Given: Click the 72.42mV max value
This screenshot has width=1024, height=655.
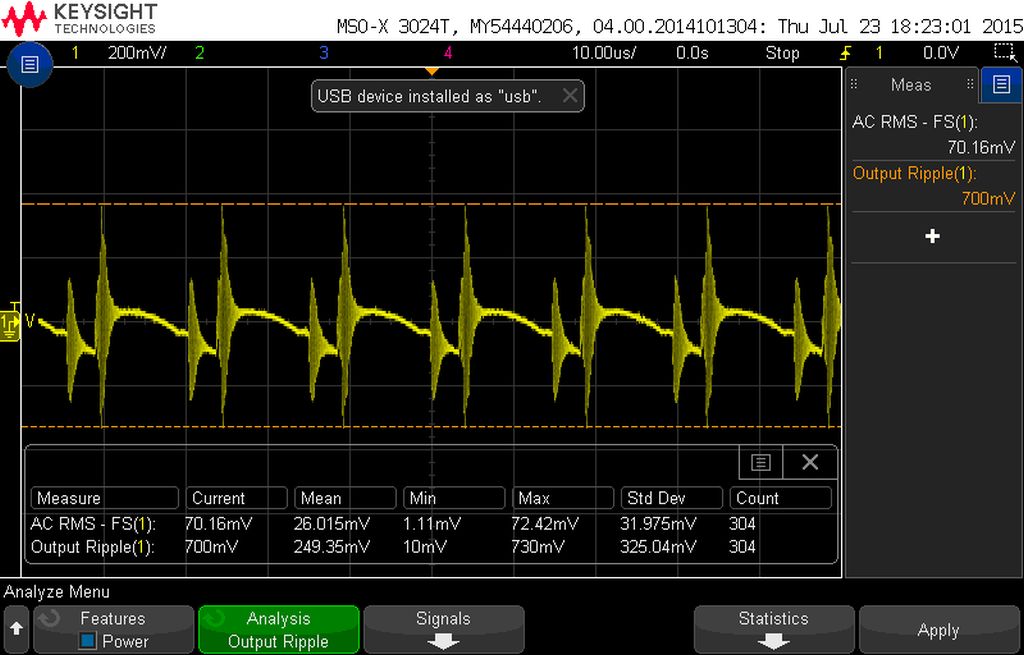Looking at the screenshot, I should [x=545, y=524].
